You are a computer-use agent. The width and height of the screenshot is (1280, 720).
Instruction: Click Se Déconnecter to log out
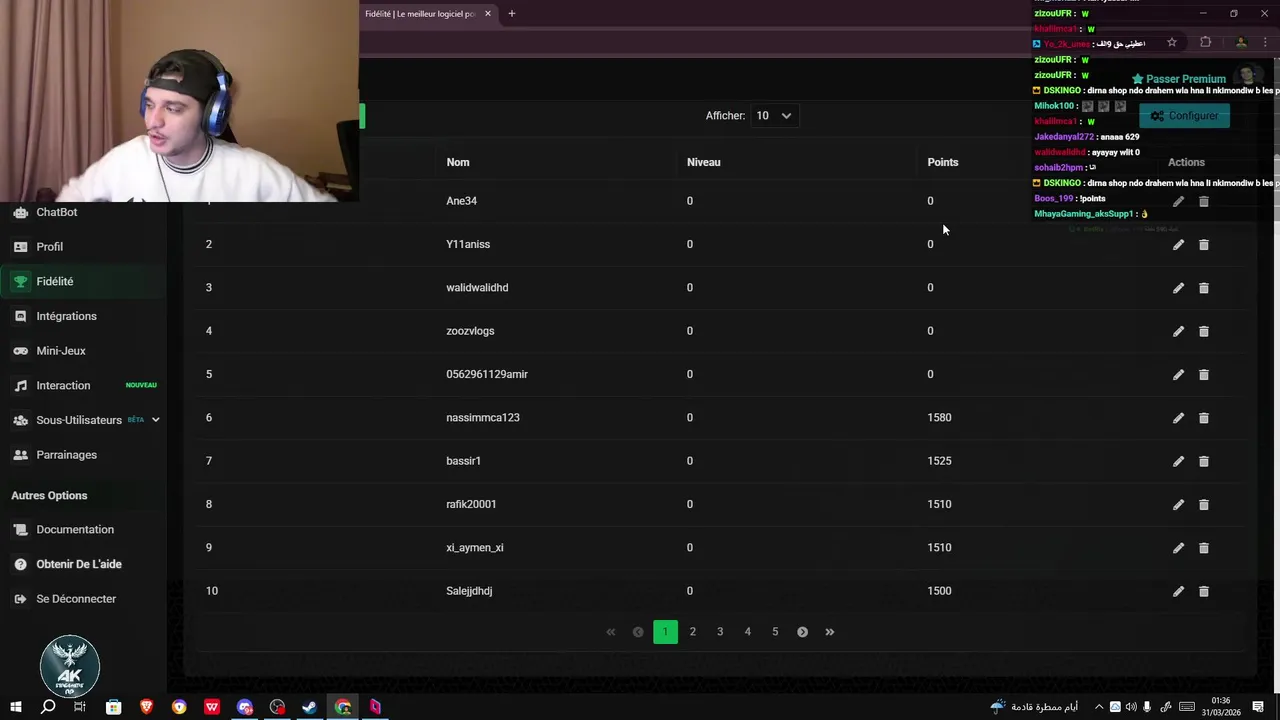point(76,599)
